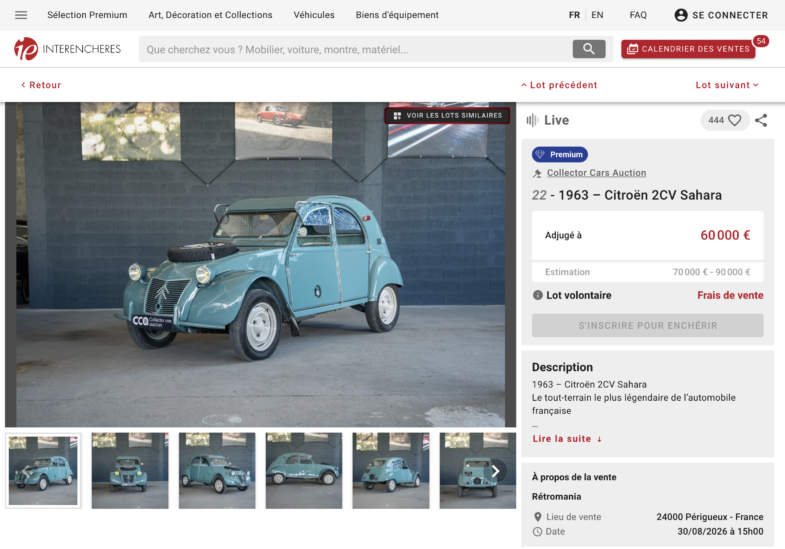The image size is (785, 549).
Task: Click the main Citroën 2CV photo
Action: (x=260, y=264)
